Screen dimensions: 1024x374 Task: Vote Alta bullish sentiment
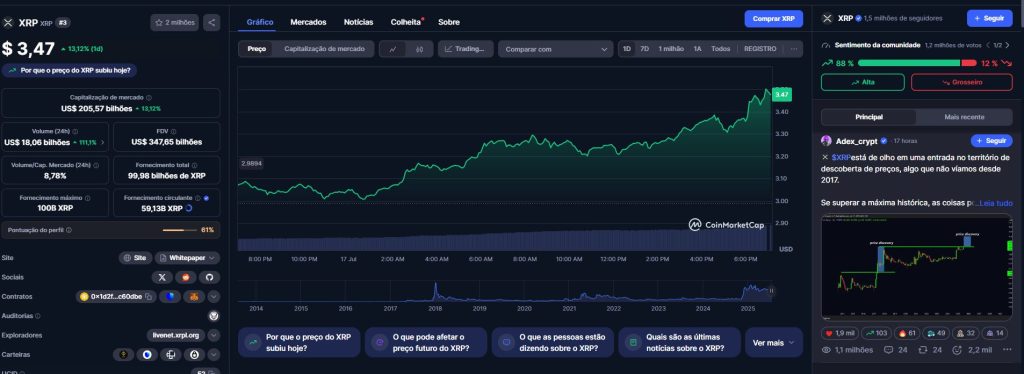tap(862, 82)
